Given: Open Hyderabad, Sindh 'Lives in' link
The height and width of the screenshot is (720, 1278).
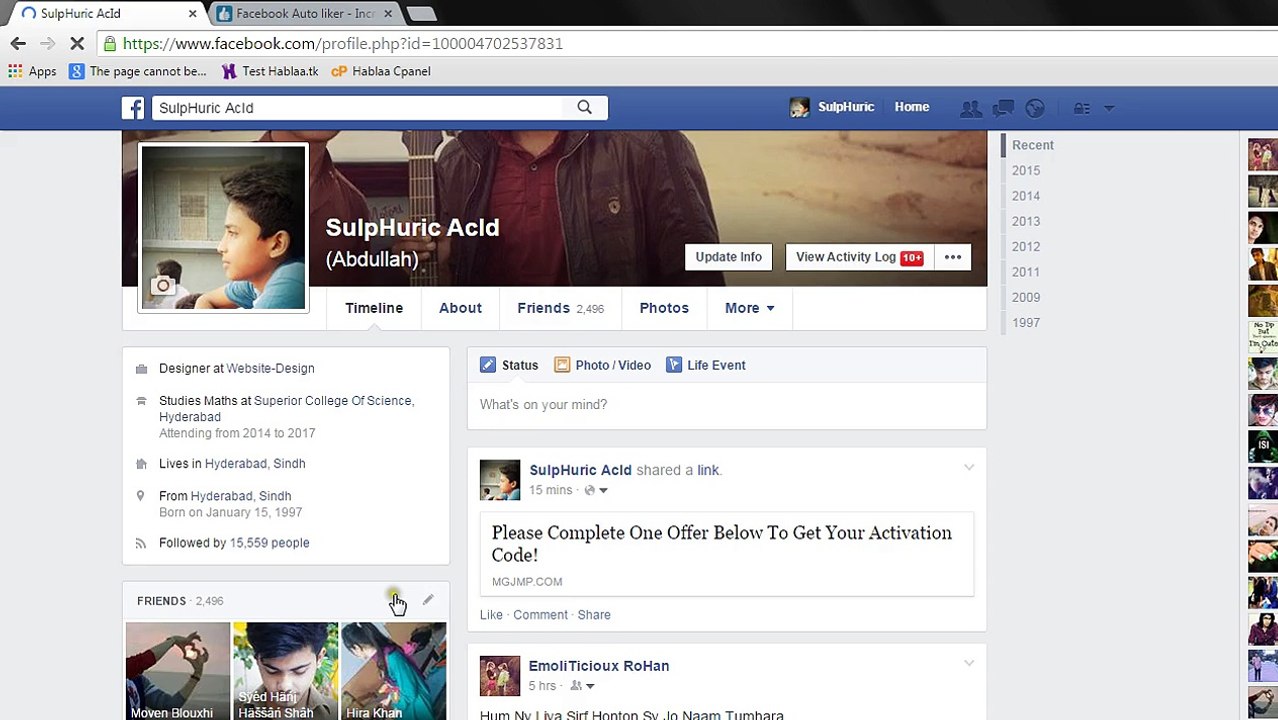Looking at the screenshot, I should (x=255, y=463).
